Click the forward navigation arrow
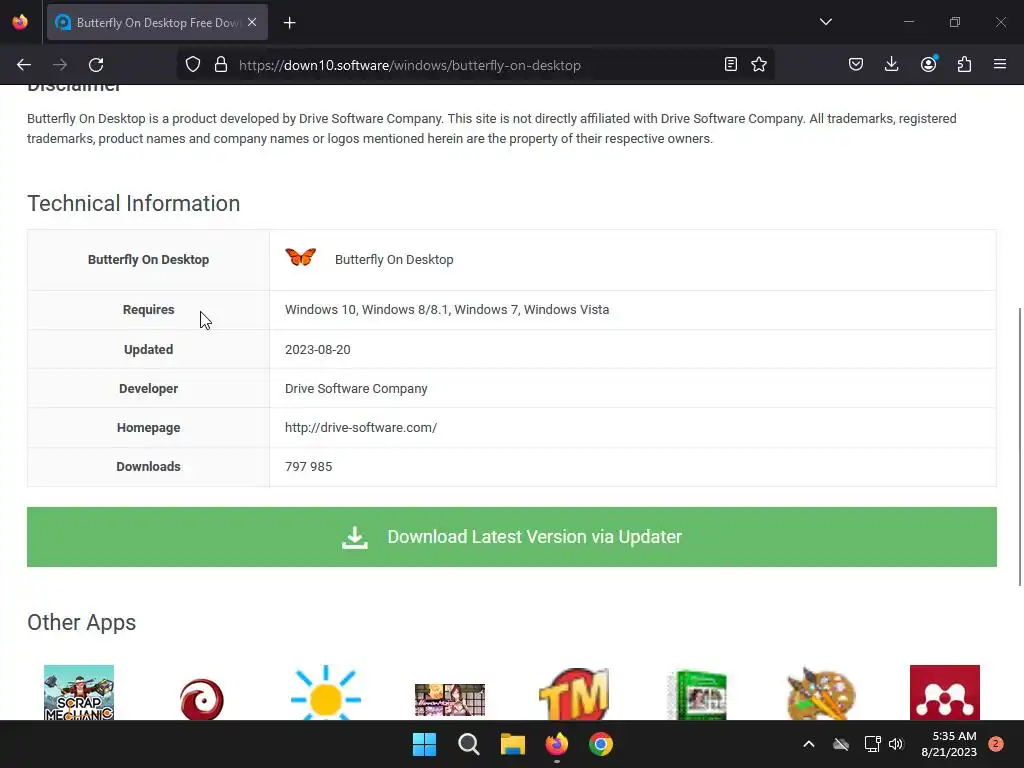The width and height of the screenshot is (1024, 768). pyautogui.click(x=60, y=65)
